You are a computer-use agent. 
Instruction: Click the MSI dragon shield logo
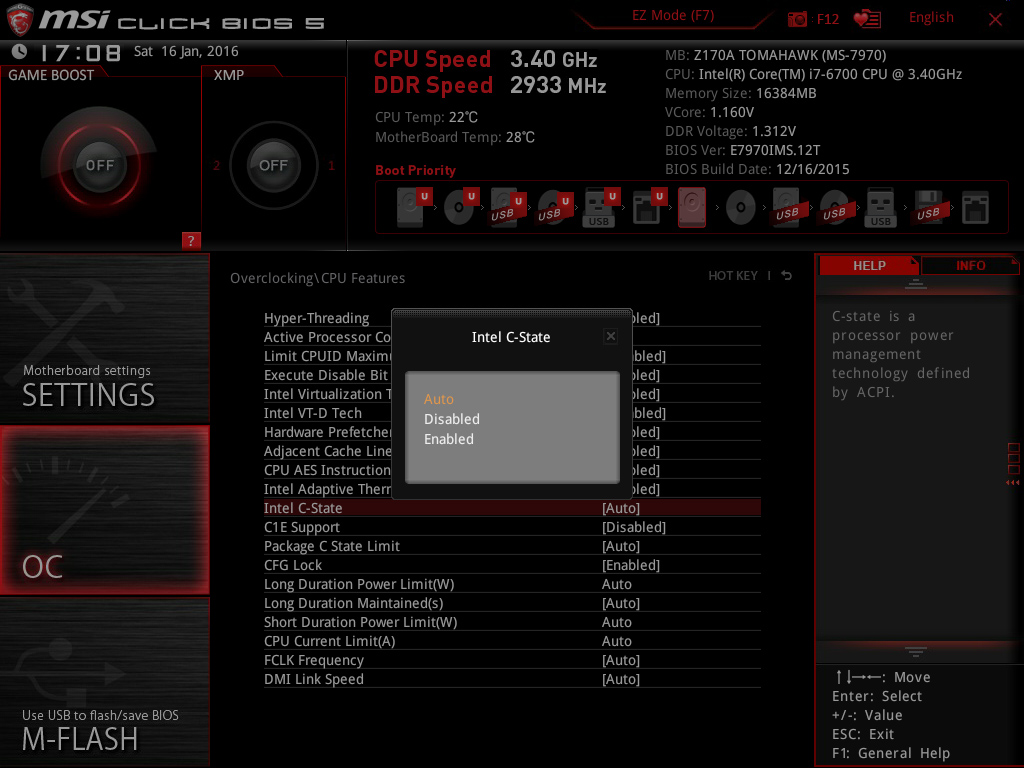(20, 20)
